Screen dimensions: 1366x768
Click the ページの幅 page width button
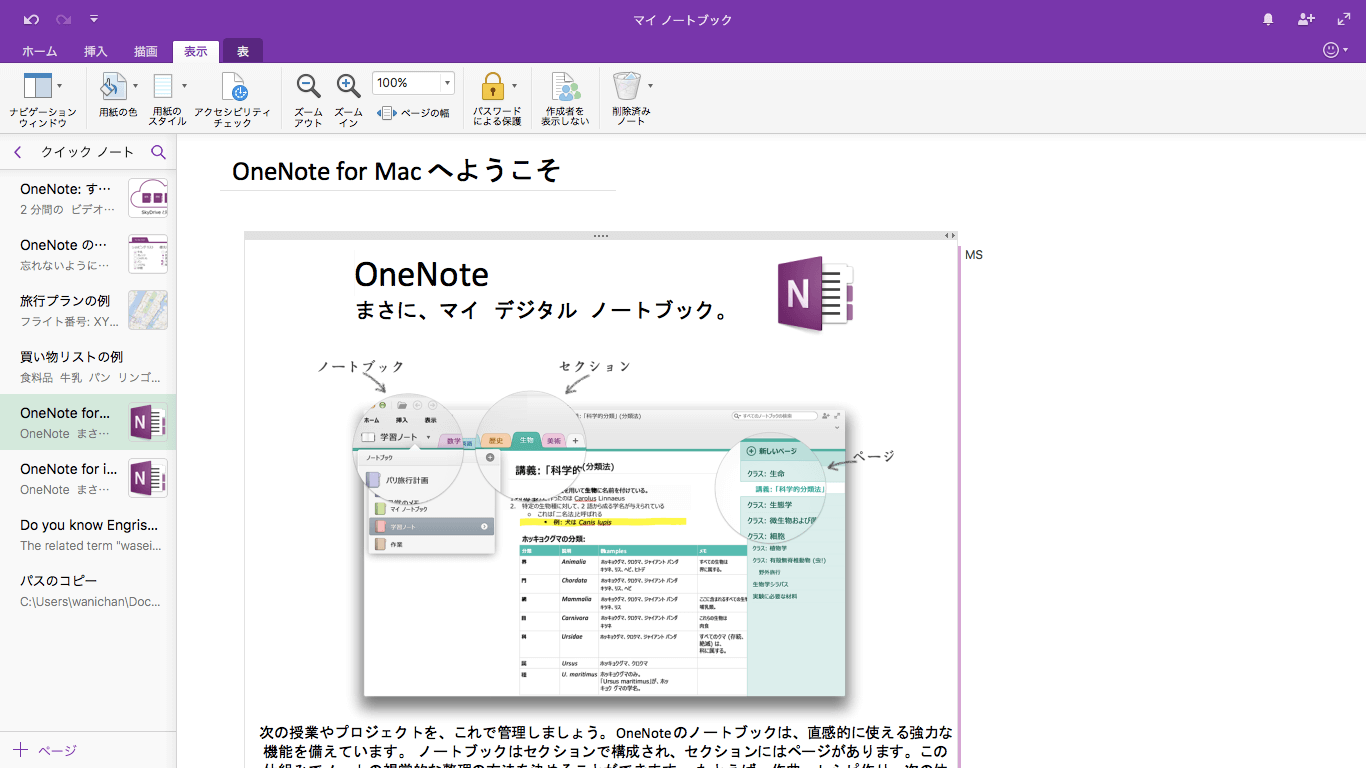point(414,113)
